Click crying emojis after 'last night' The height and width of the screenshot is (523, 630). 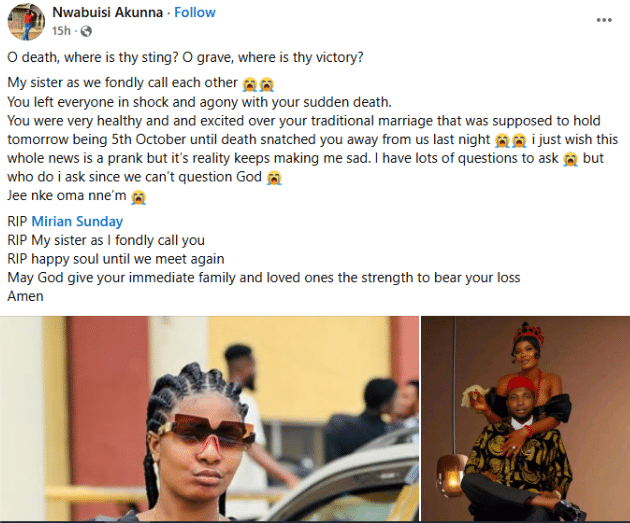coord(511,141)
